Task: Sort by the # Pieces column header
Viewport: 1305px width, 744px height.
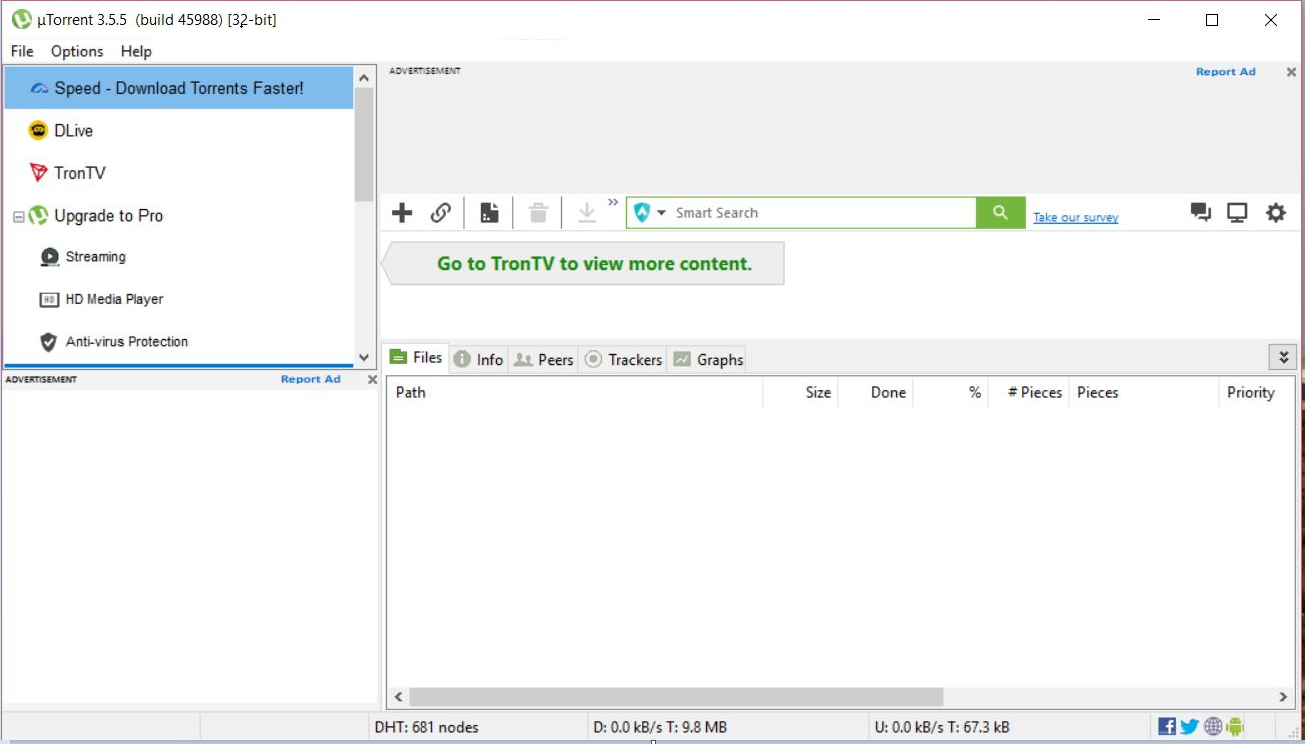Action: coord(1029,392)
